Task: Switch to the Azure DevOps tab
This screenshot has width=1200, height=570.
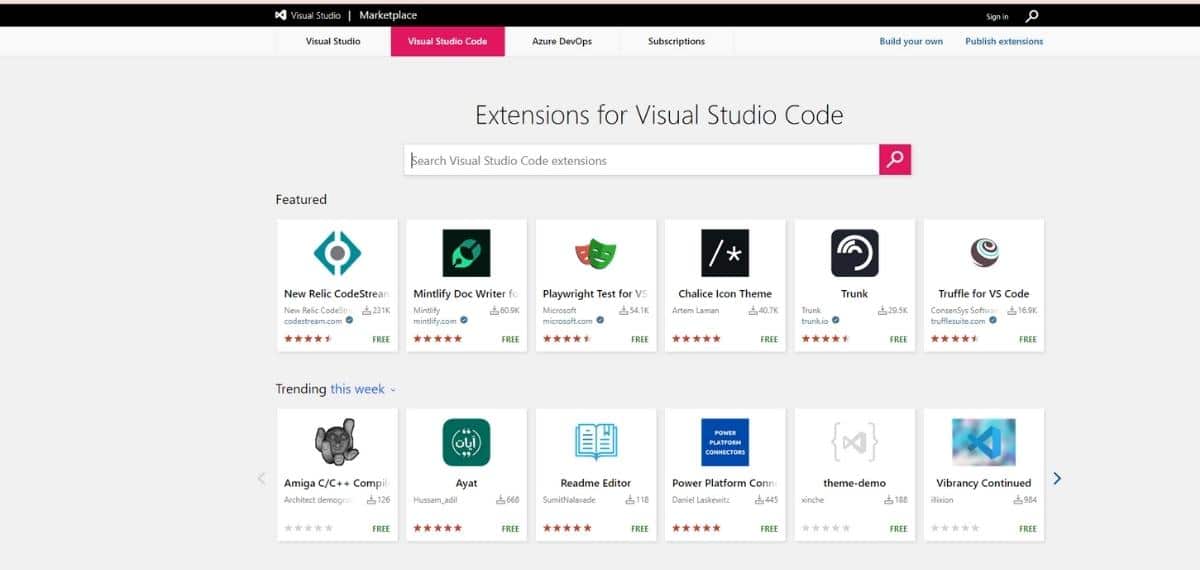Action: (x=562, y=41)
